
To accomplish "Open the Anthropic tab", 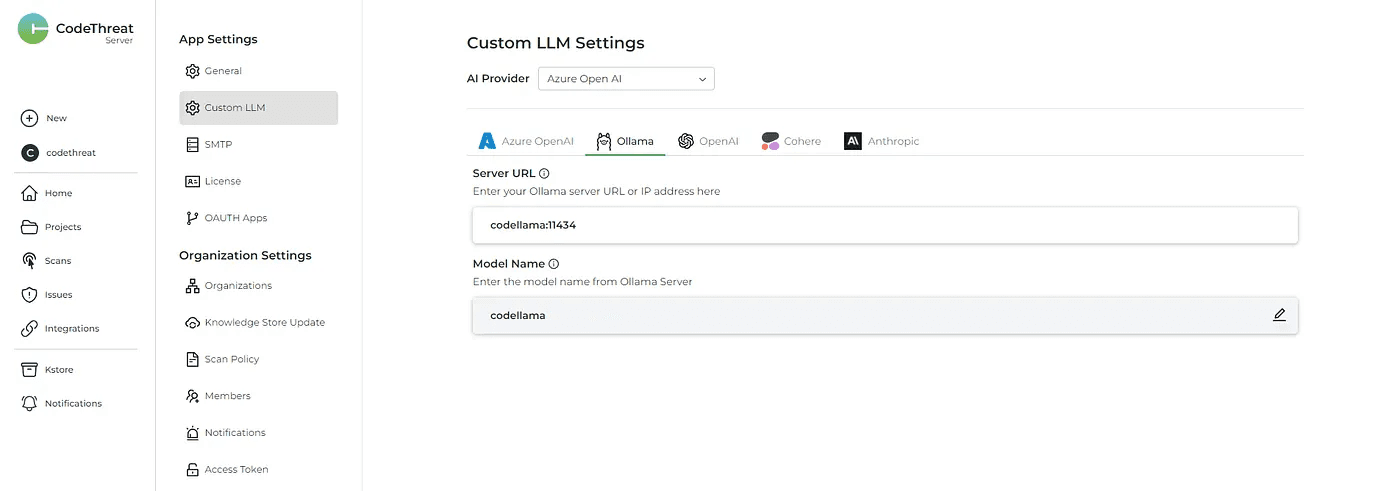I will (x=881, y=141).
